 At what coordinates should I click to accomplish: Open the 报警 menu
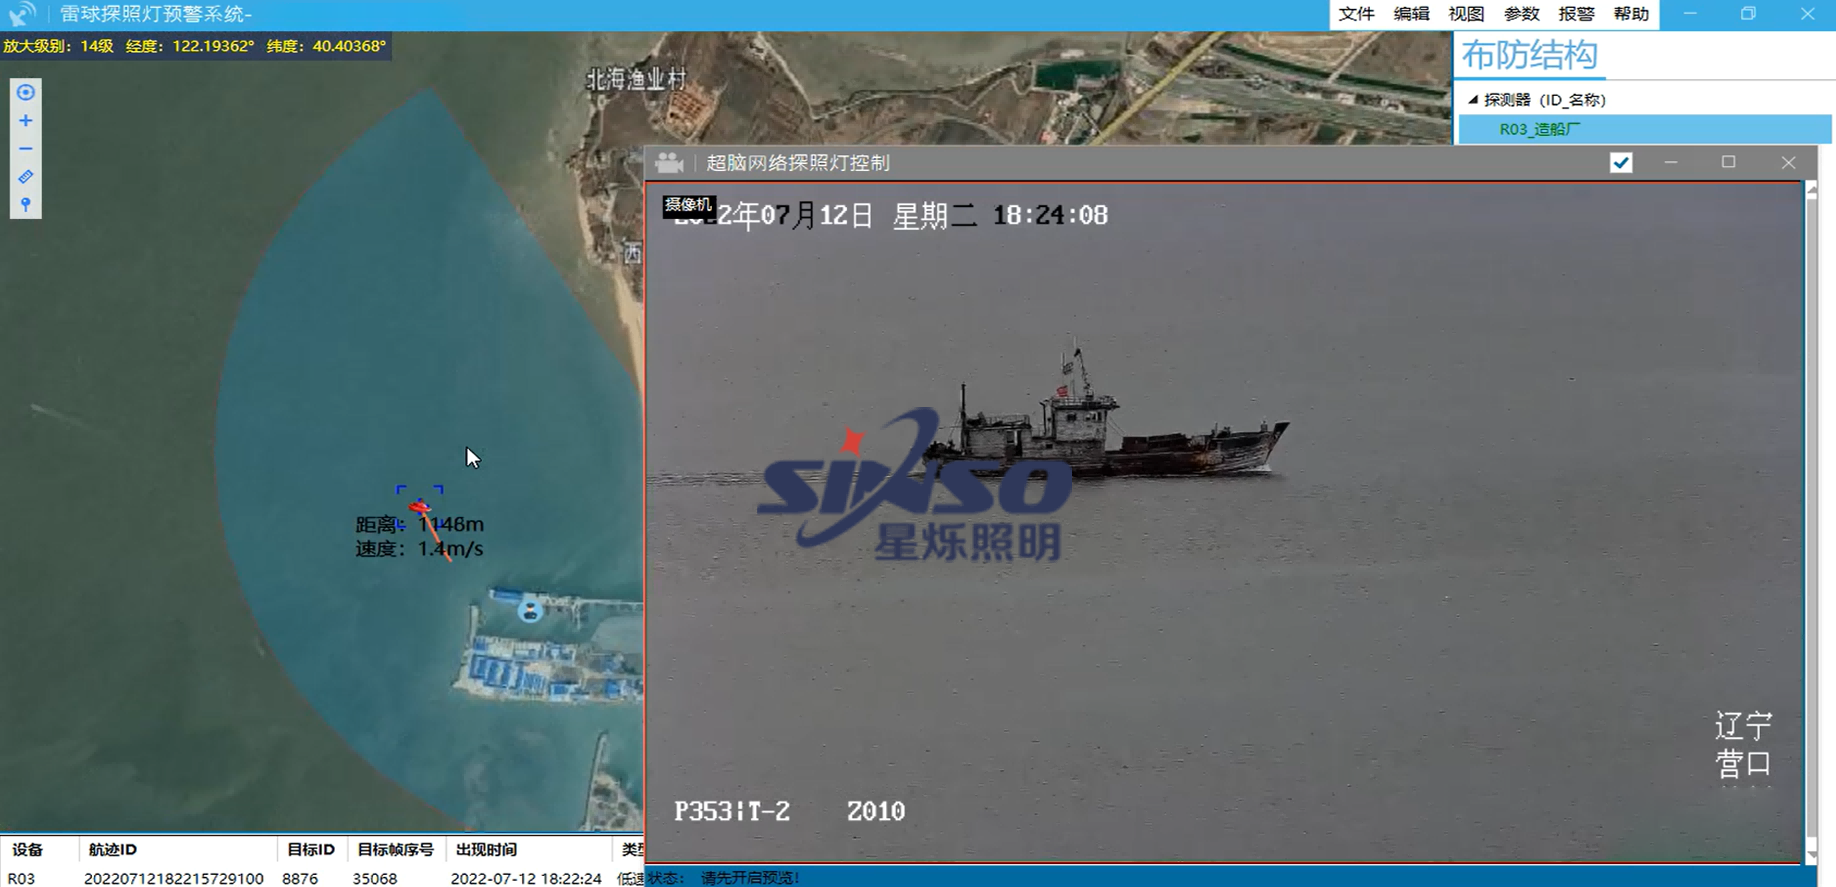coord(1576,14)
